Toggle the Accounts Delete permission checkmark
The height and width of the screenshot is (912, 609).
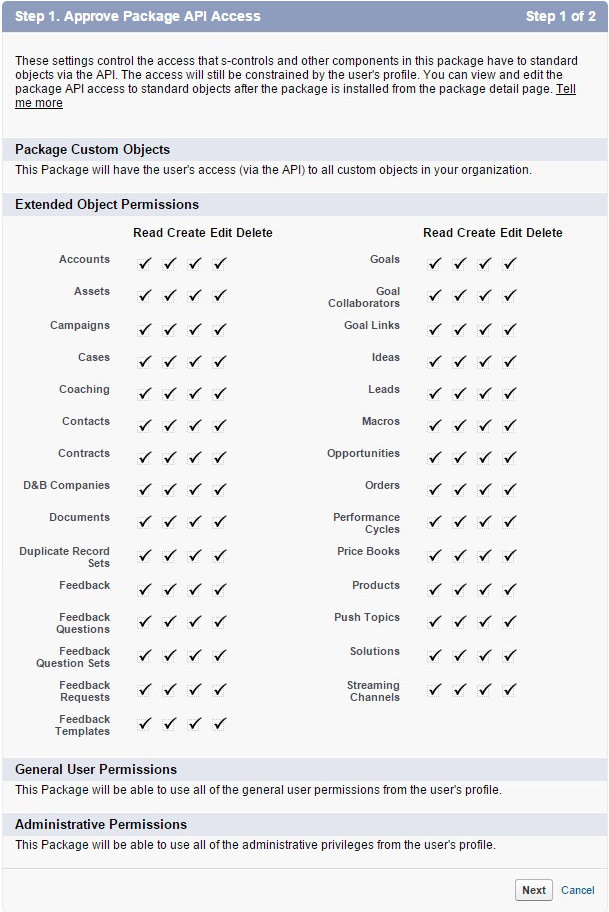(x=220, y=264)
